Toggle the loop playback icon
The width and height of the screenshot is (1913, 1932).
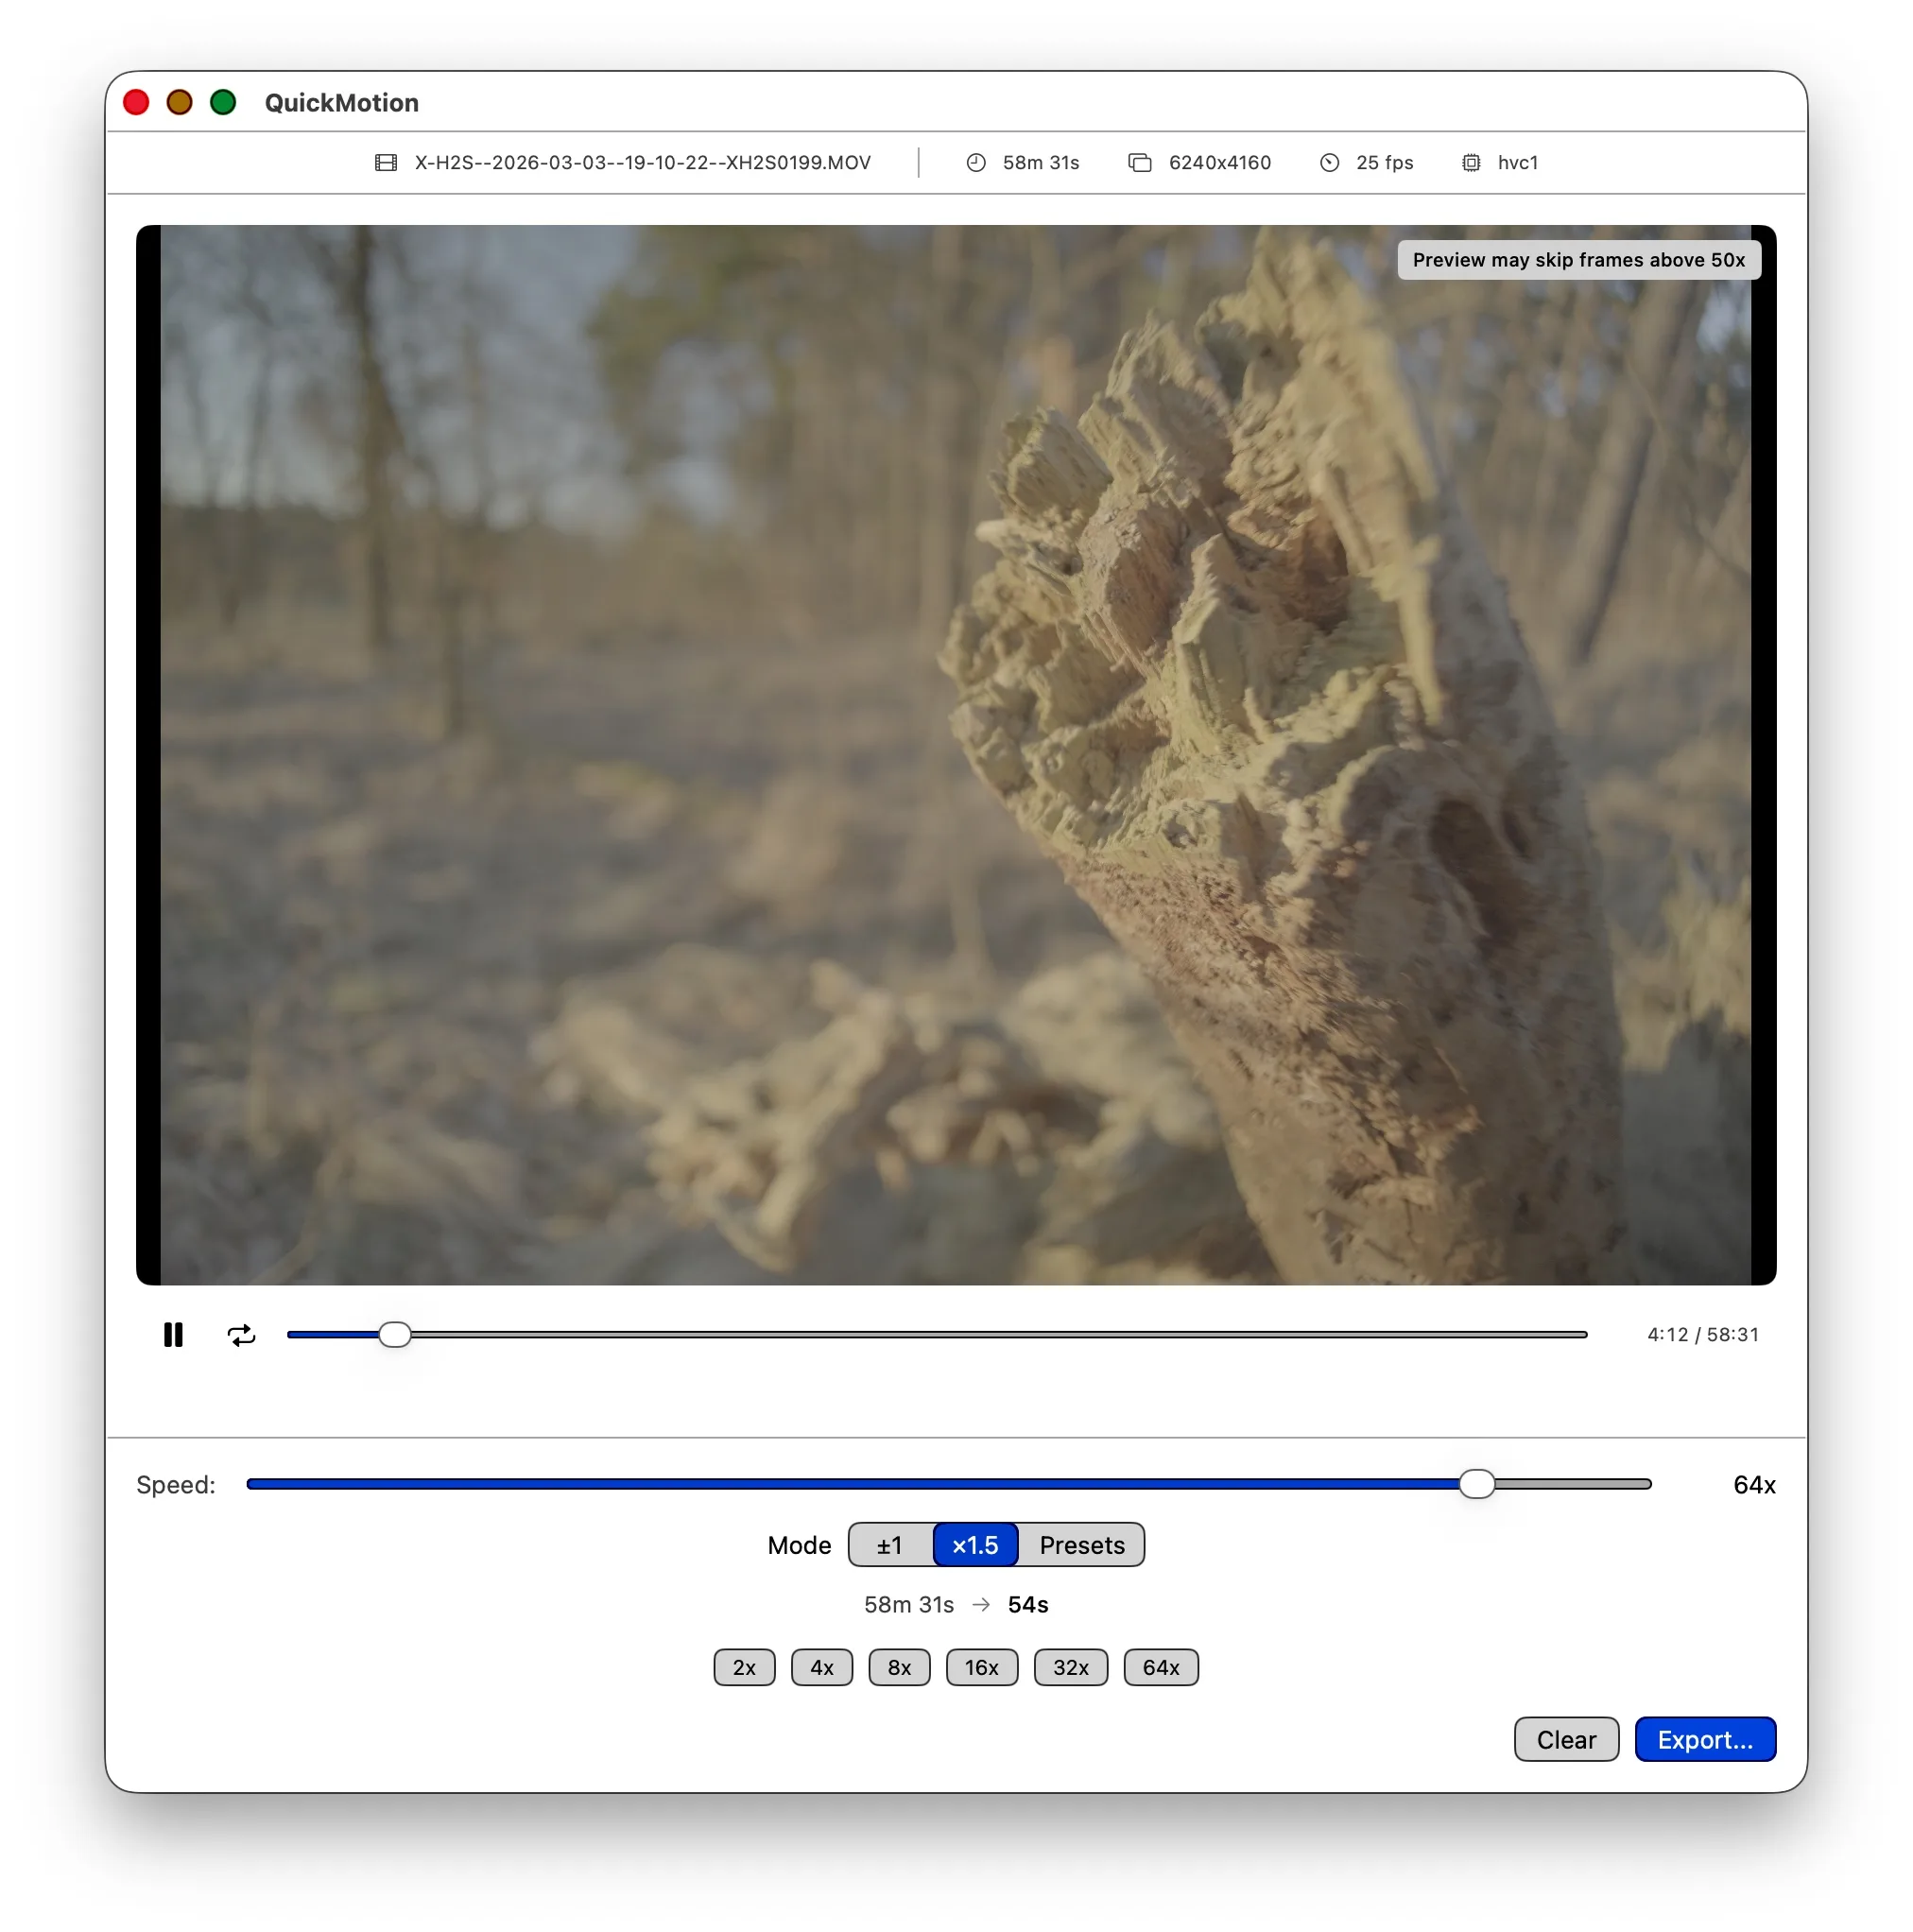coord(242,1335)
